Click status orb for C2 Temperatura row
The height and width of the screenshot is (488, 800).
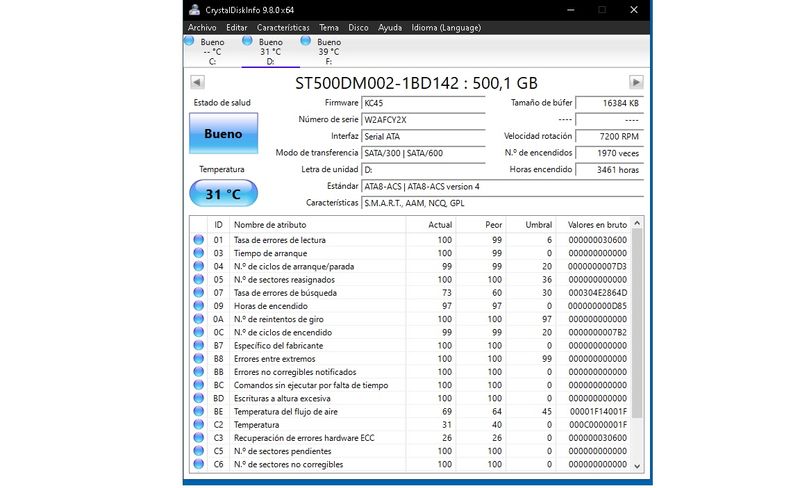click(x=198, y=425)
